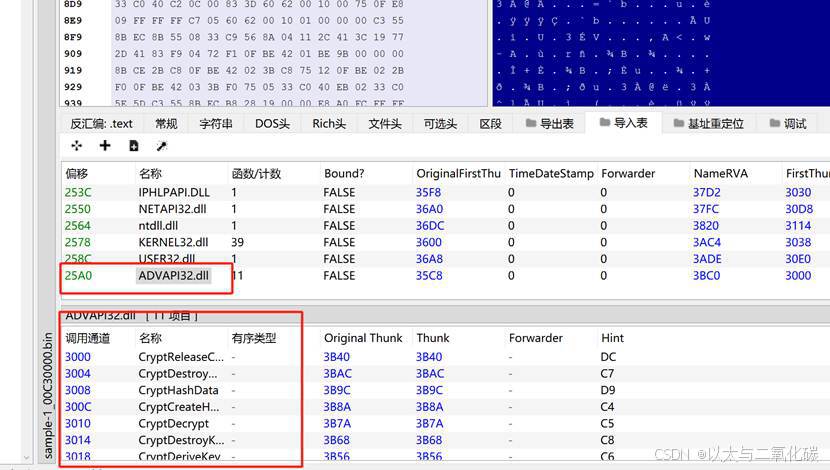Screen dimensions: 830x470
Task: Click call address 300C in 调用通道 column
Action: [x=78, y=406]
